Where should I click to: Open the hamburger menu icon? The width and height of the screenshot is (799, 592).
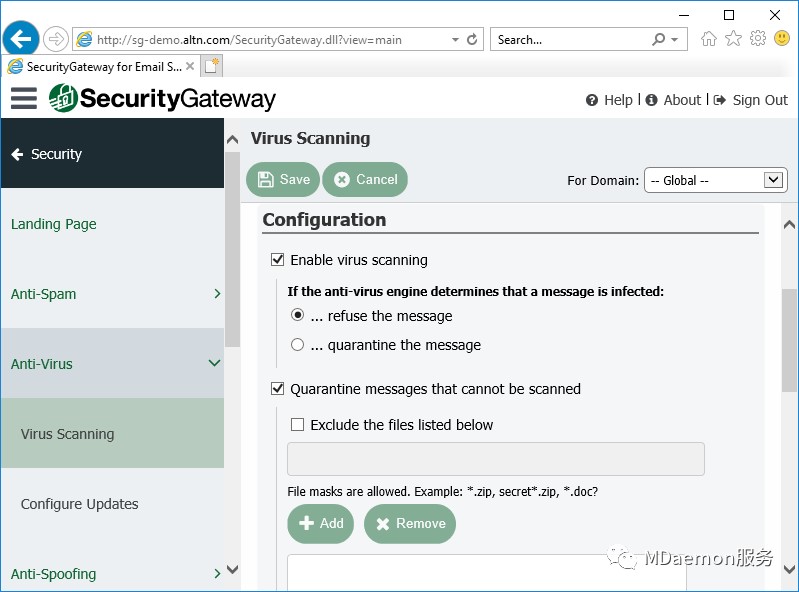point(24,98)
